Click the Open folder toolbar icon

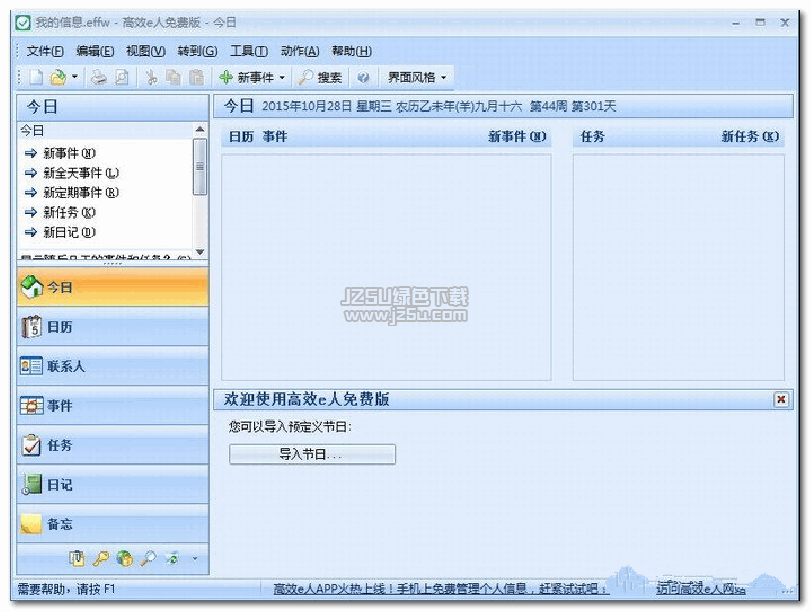pos(58,78)
